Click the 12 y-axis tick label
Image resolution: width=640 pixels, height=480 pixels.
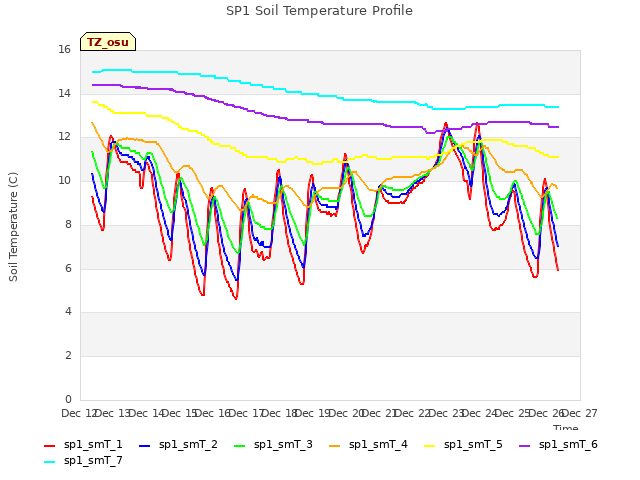point(64,137)
